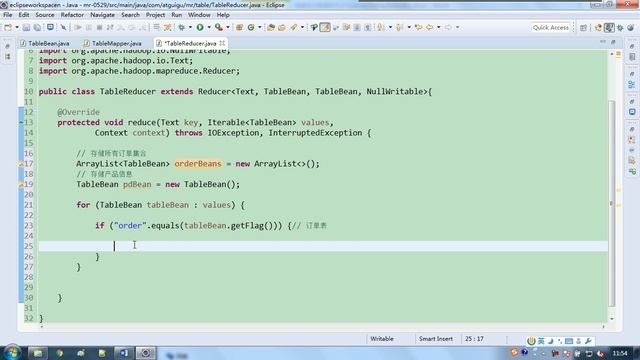Expand the Run configurations dropdown arrow

(x=209, y=27)
